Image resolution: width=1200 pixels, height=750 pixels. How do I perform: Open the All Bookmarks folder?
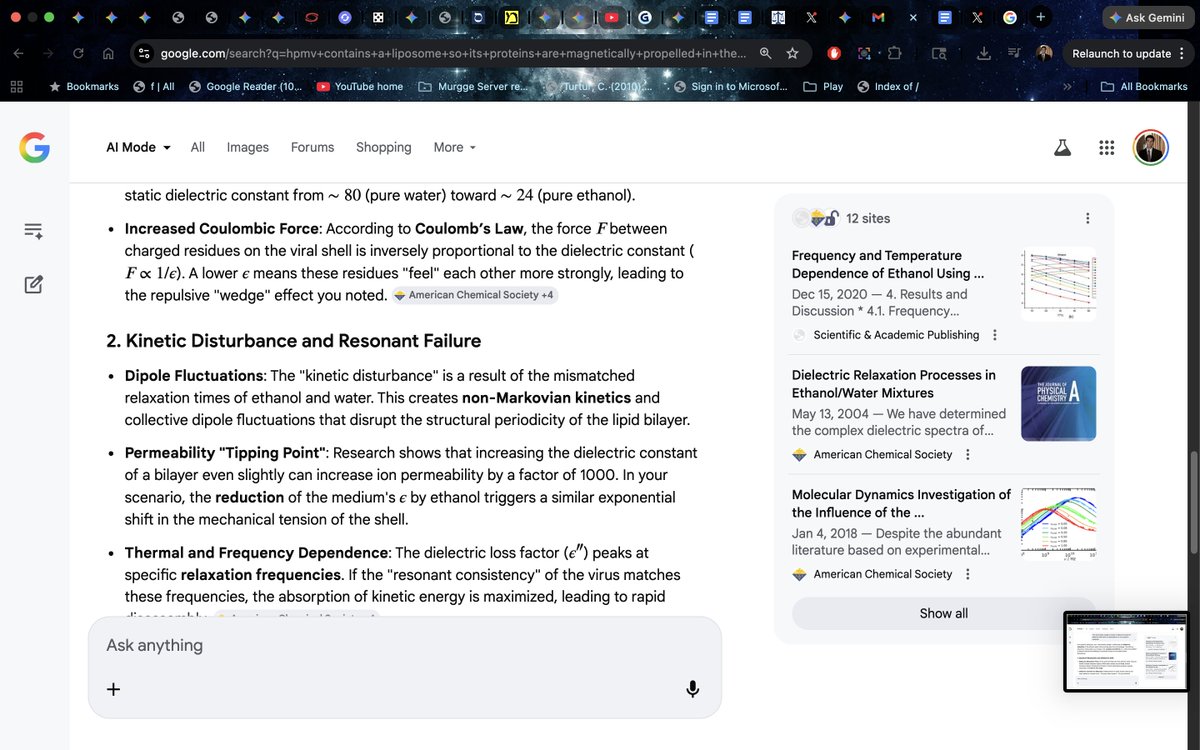1144,87
